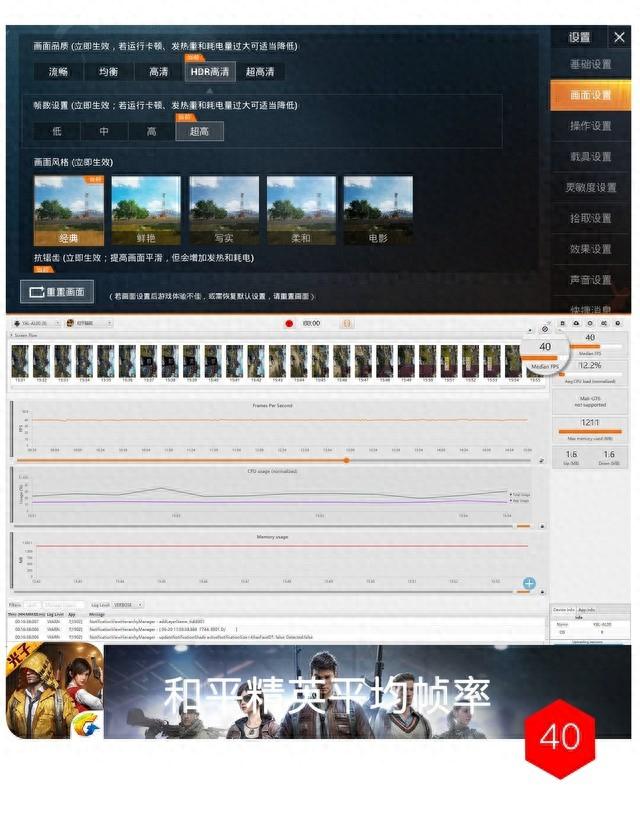This screenshot has height=813, width=640.
Task: Open 声音设置 tab in settings sidebar
Action: click(590, 280)
